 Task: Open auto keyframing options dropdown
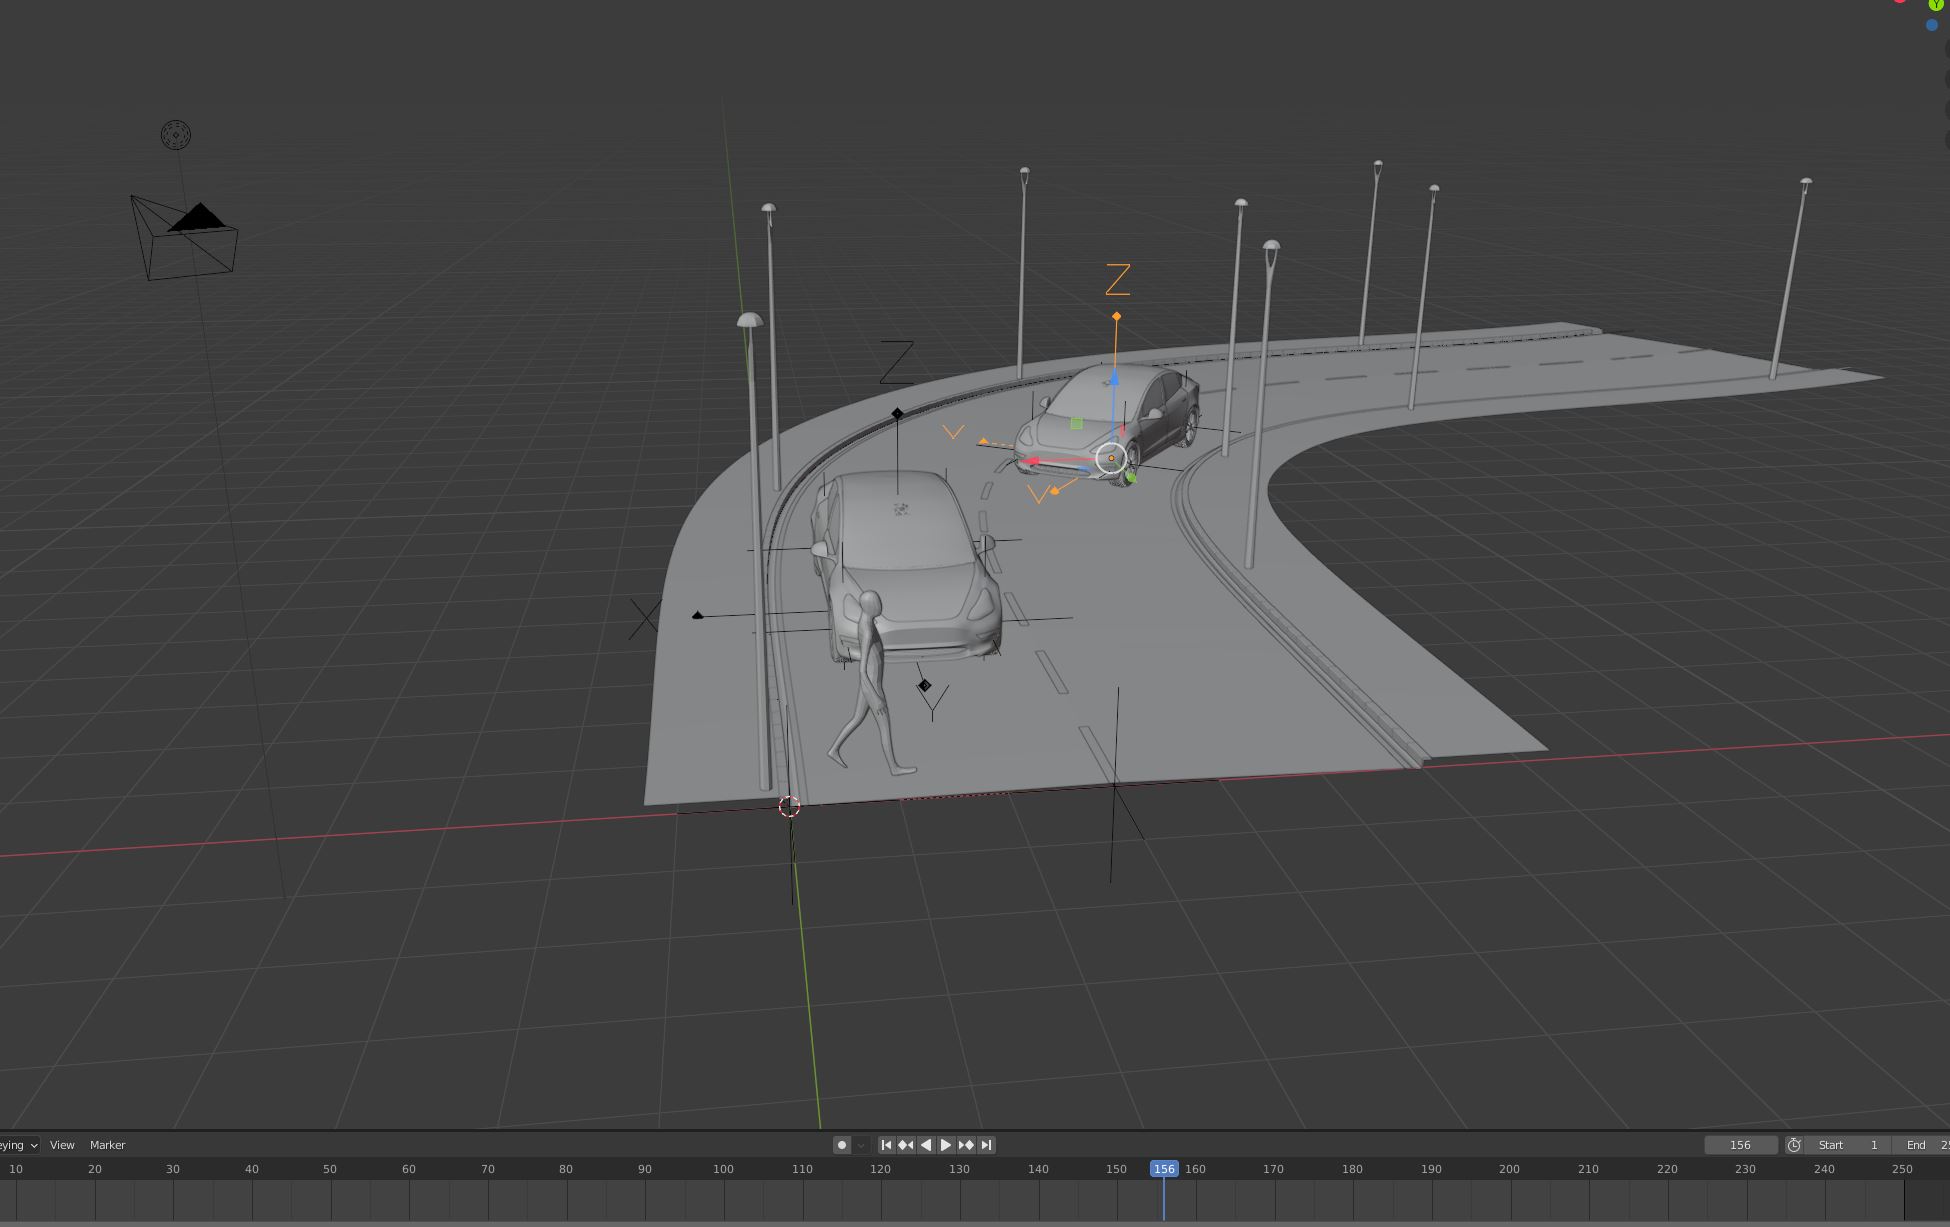(x=861, y=1145)
